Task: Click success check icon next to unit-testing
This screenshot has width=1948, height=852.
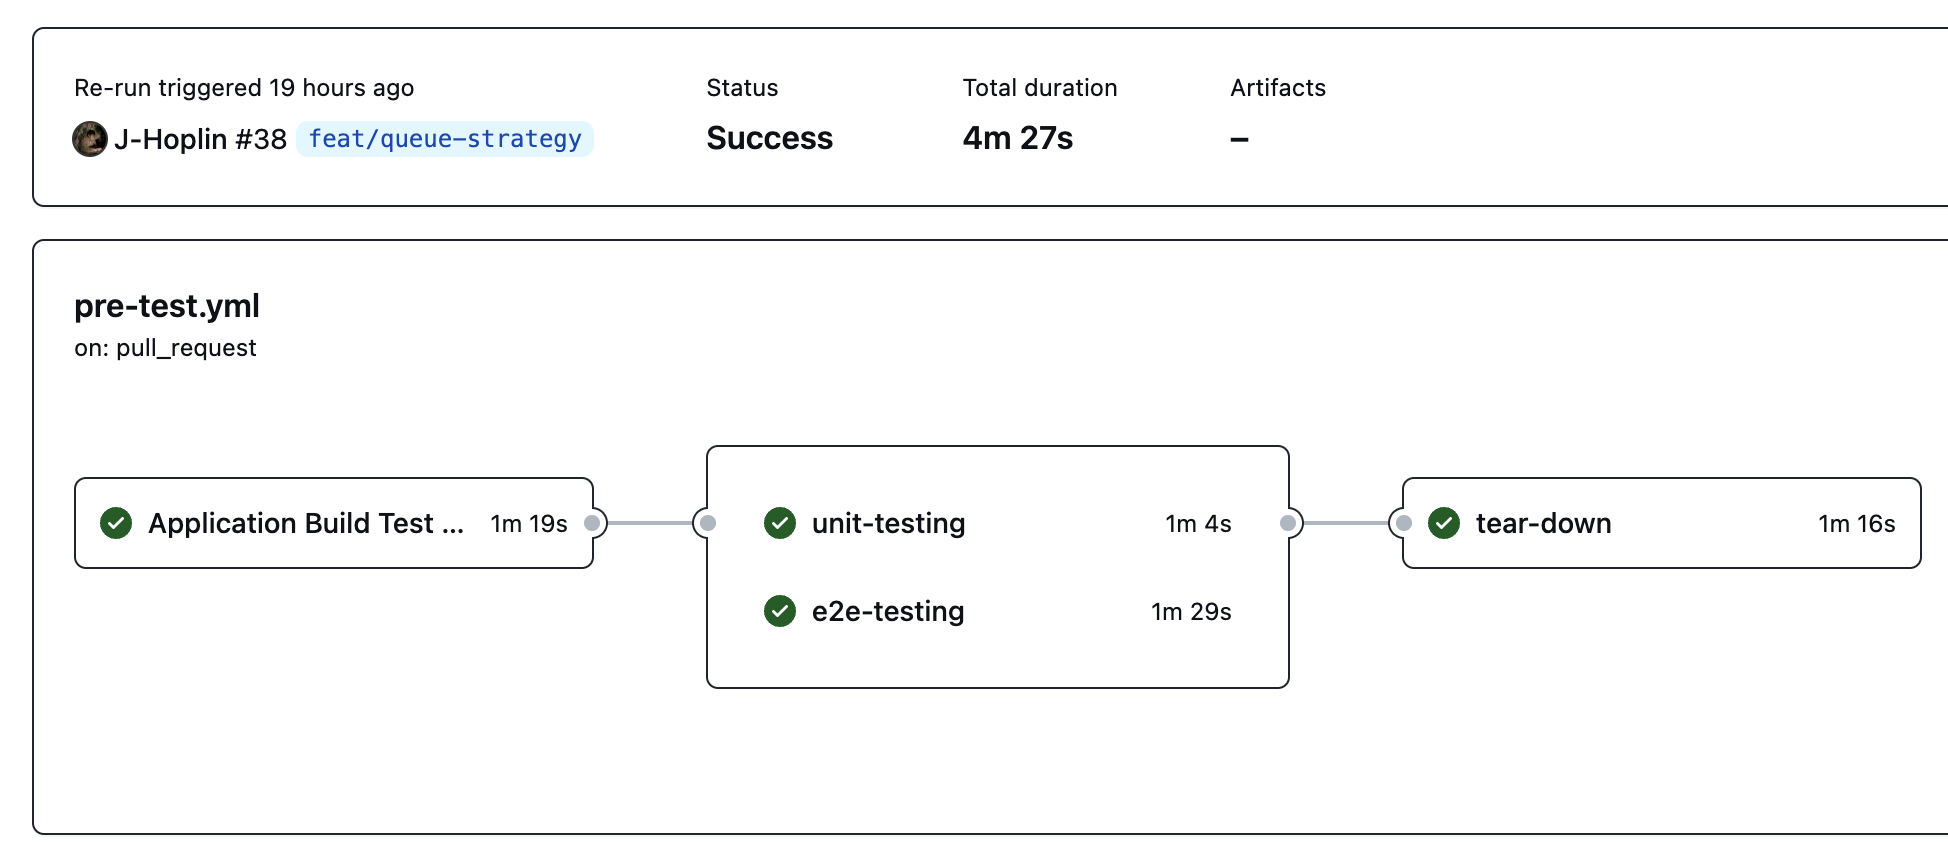Action: point(780,523)
